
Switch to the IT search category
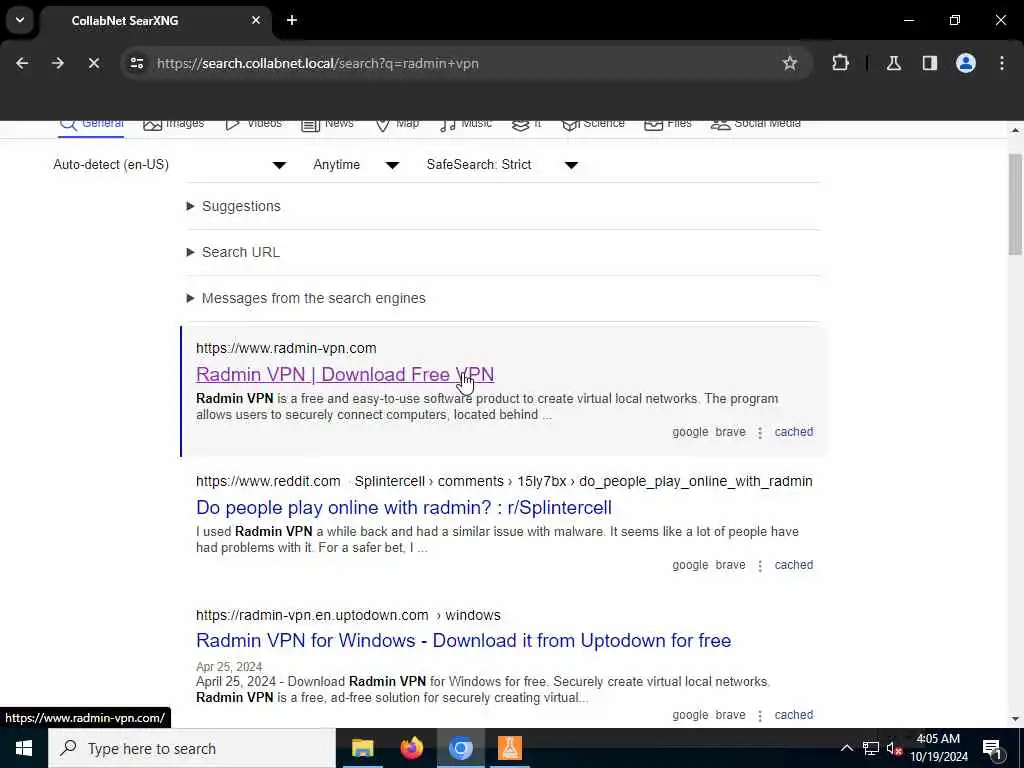(526, 124)
